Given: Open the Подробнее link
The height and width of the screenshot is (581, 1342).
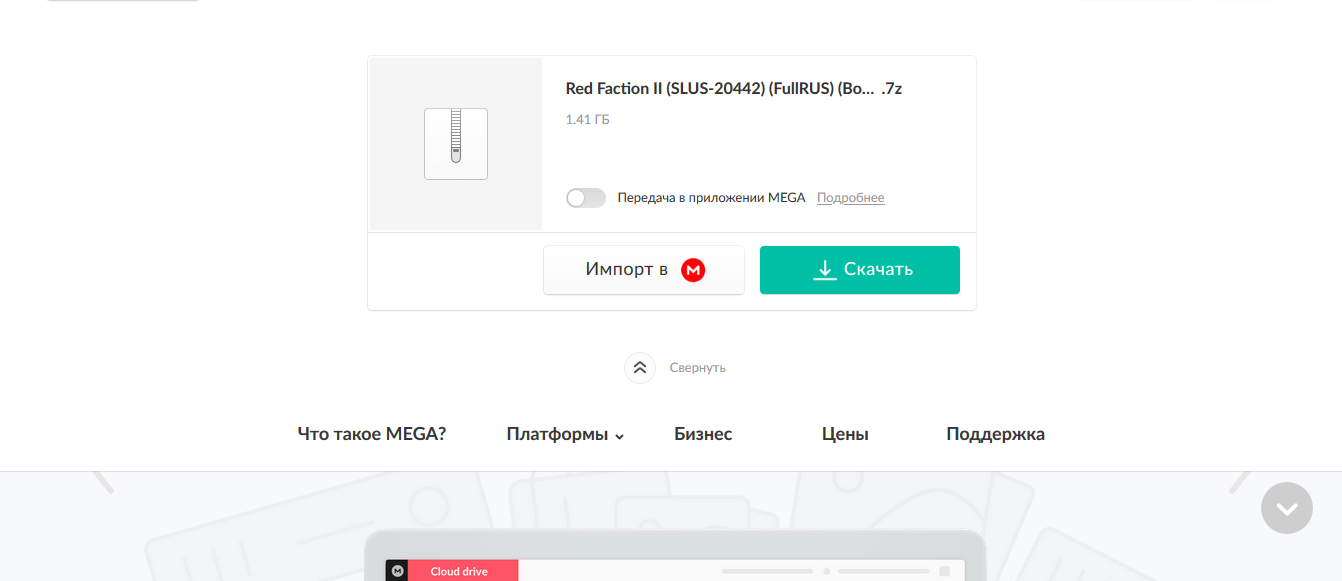Looking at the screenshot, I should click(851, 198).
